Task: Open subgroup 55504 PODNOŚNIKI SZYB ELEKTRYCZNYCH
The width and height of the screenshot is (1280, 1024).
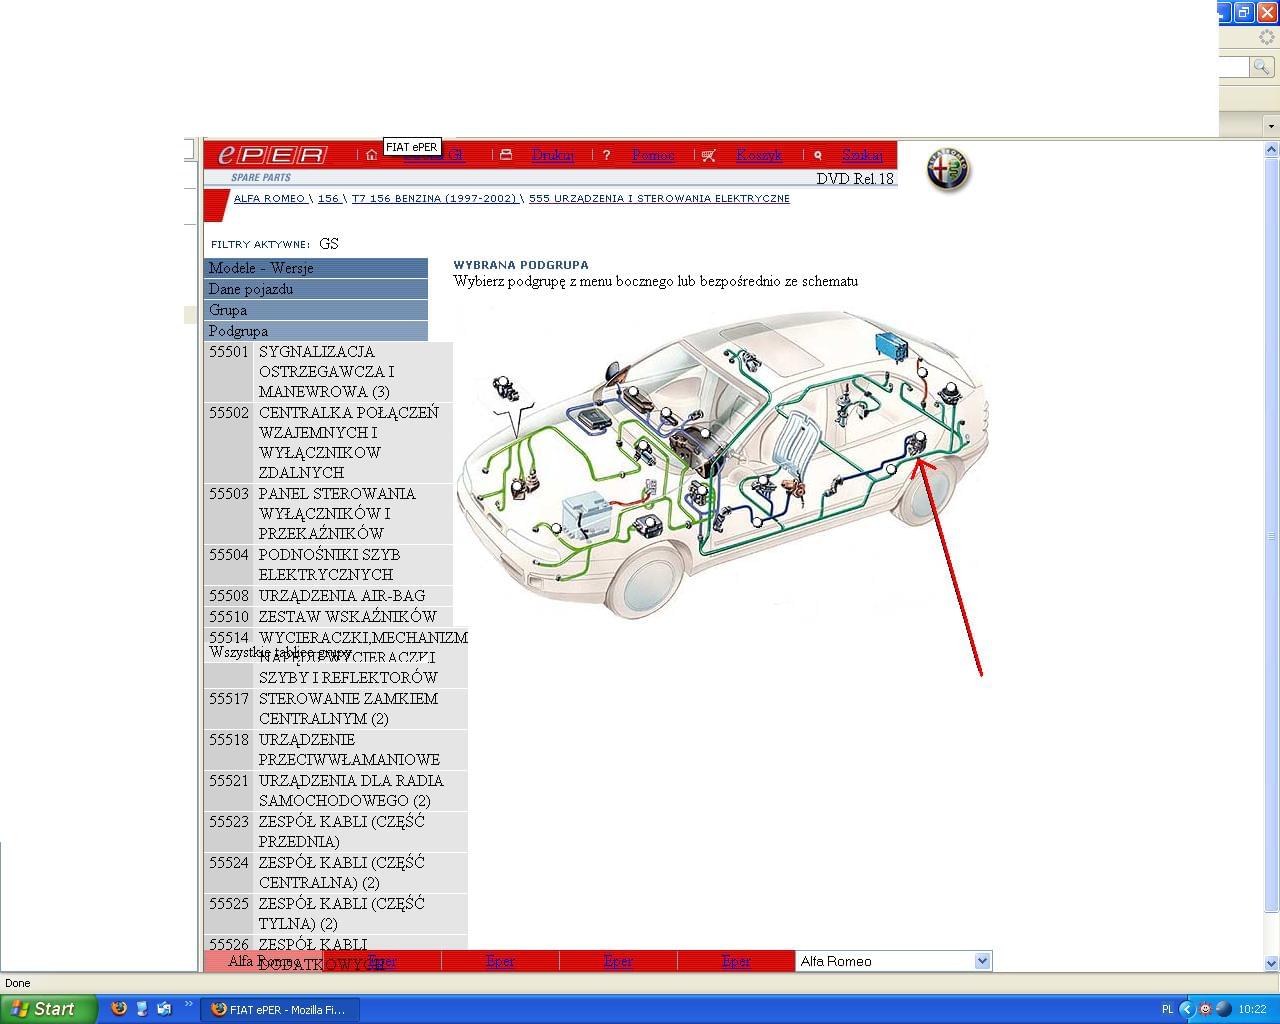Action: (x=328, y=564)
